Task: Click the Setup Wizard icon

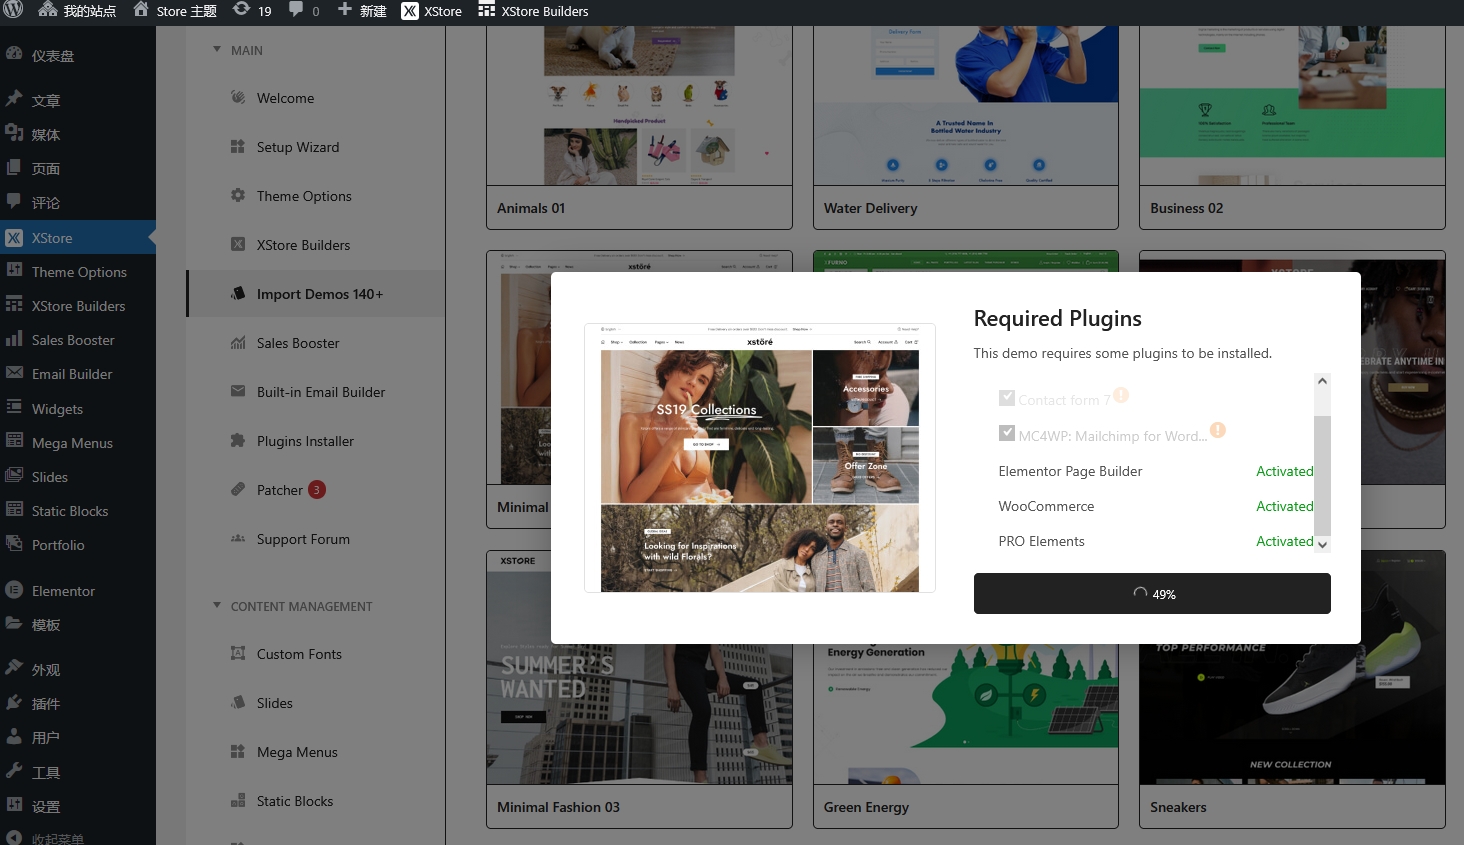Action: [238, 146]
